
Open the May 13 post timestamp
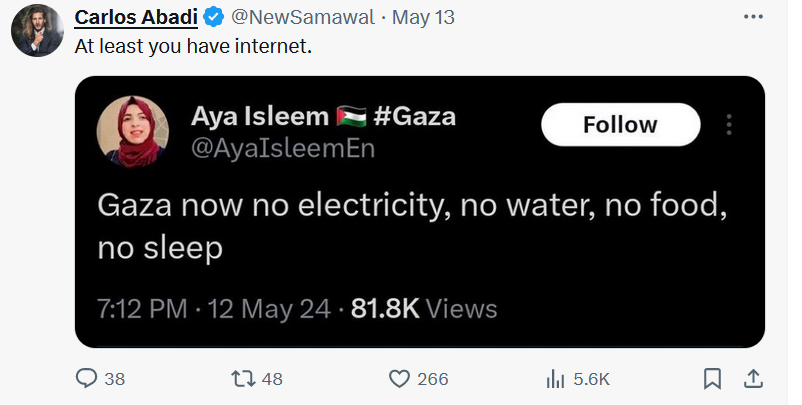(x=423, y=18)
